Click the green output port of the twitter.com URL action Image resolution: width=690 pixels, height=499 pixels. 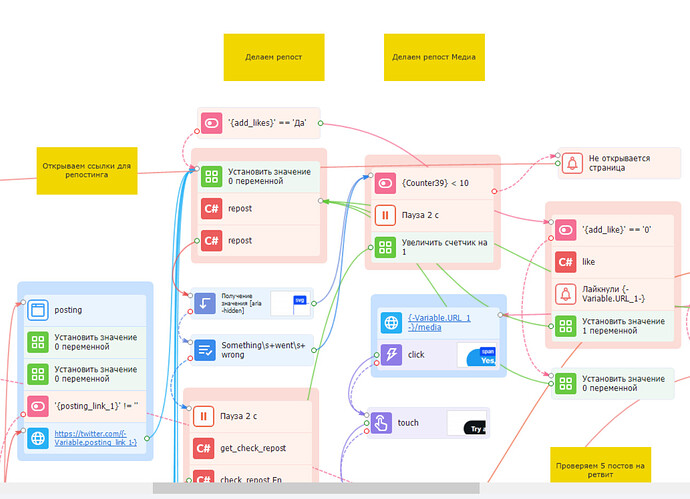(147, 438)
